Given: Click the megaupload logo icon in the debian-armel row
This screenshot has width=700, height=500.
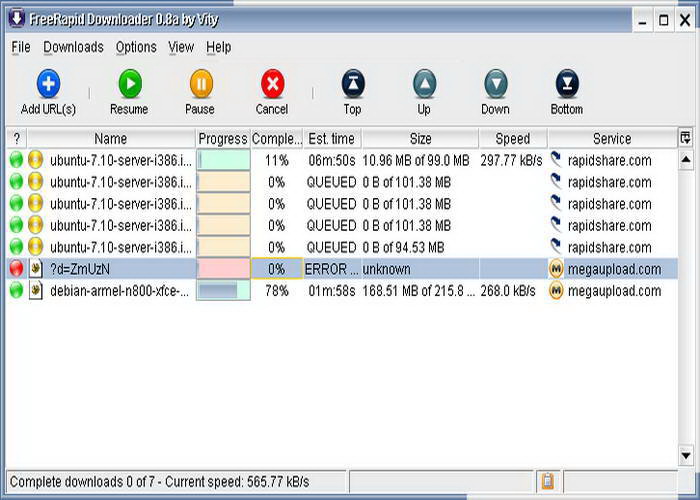Looking at the screenshot, I should pyautogui.click(x=556, y=291).
